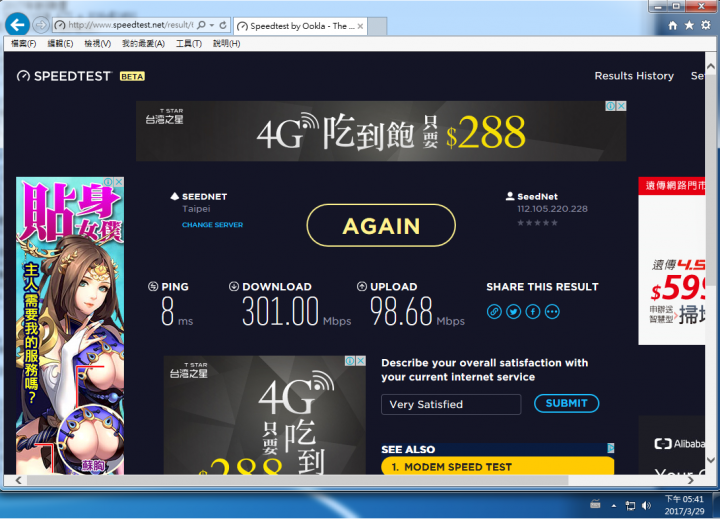Viewport: 720px width, 519px height.
Task: Share result on Twitter icon
Action: (x=513, y=312)
